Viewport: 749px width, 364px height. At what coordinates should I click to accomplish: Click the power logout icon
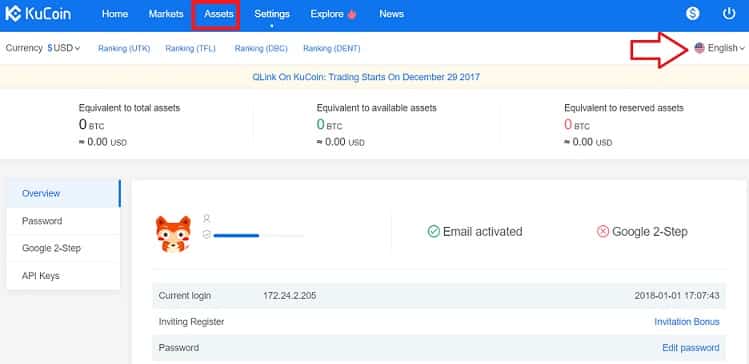click(729, 14)
